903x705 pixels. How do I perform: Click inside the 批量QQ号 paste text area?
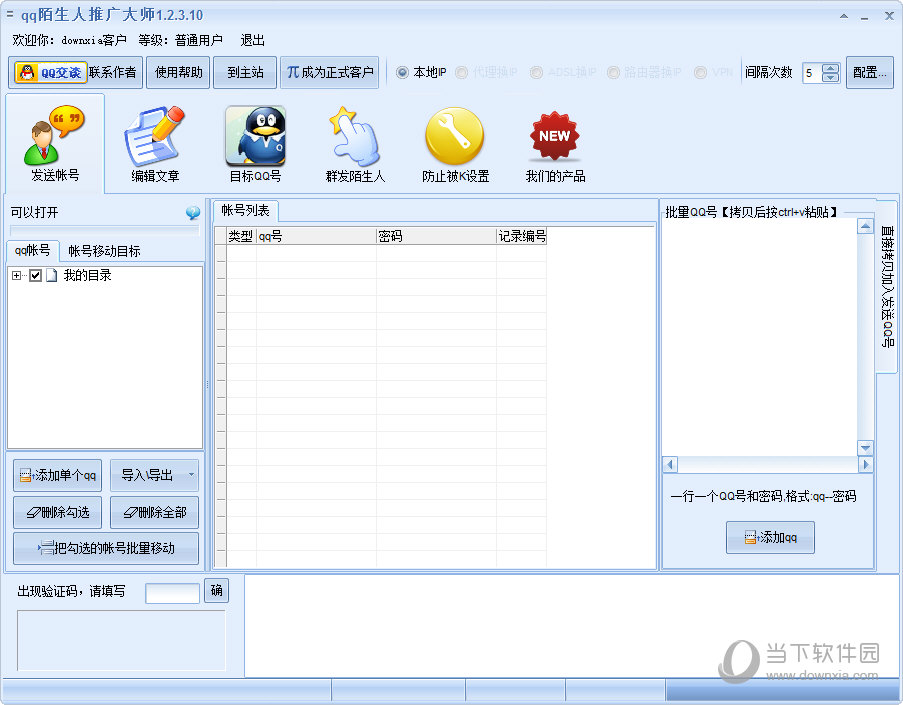(760, 337)
